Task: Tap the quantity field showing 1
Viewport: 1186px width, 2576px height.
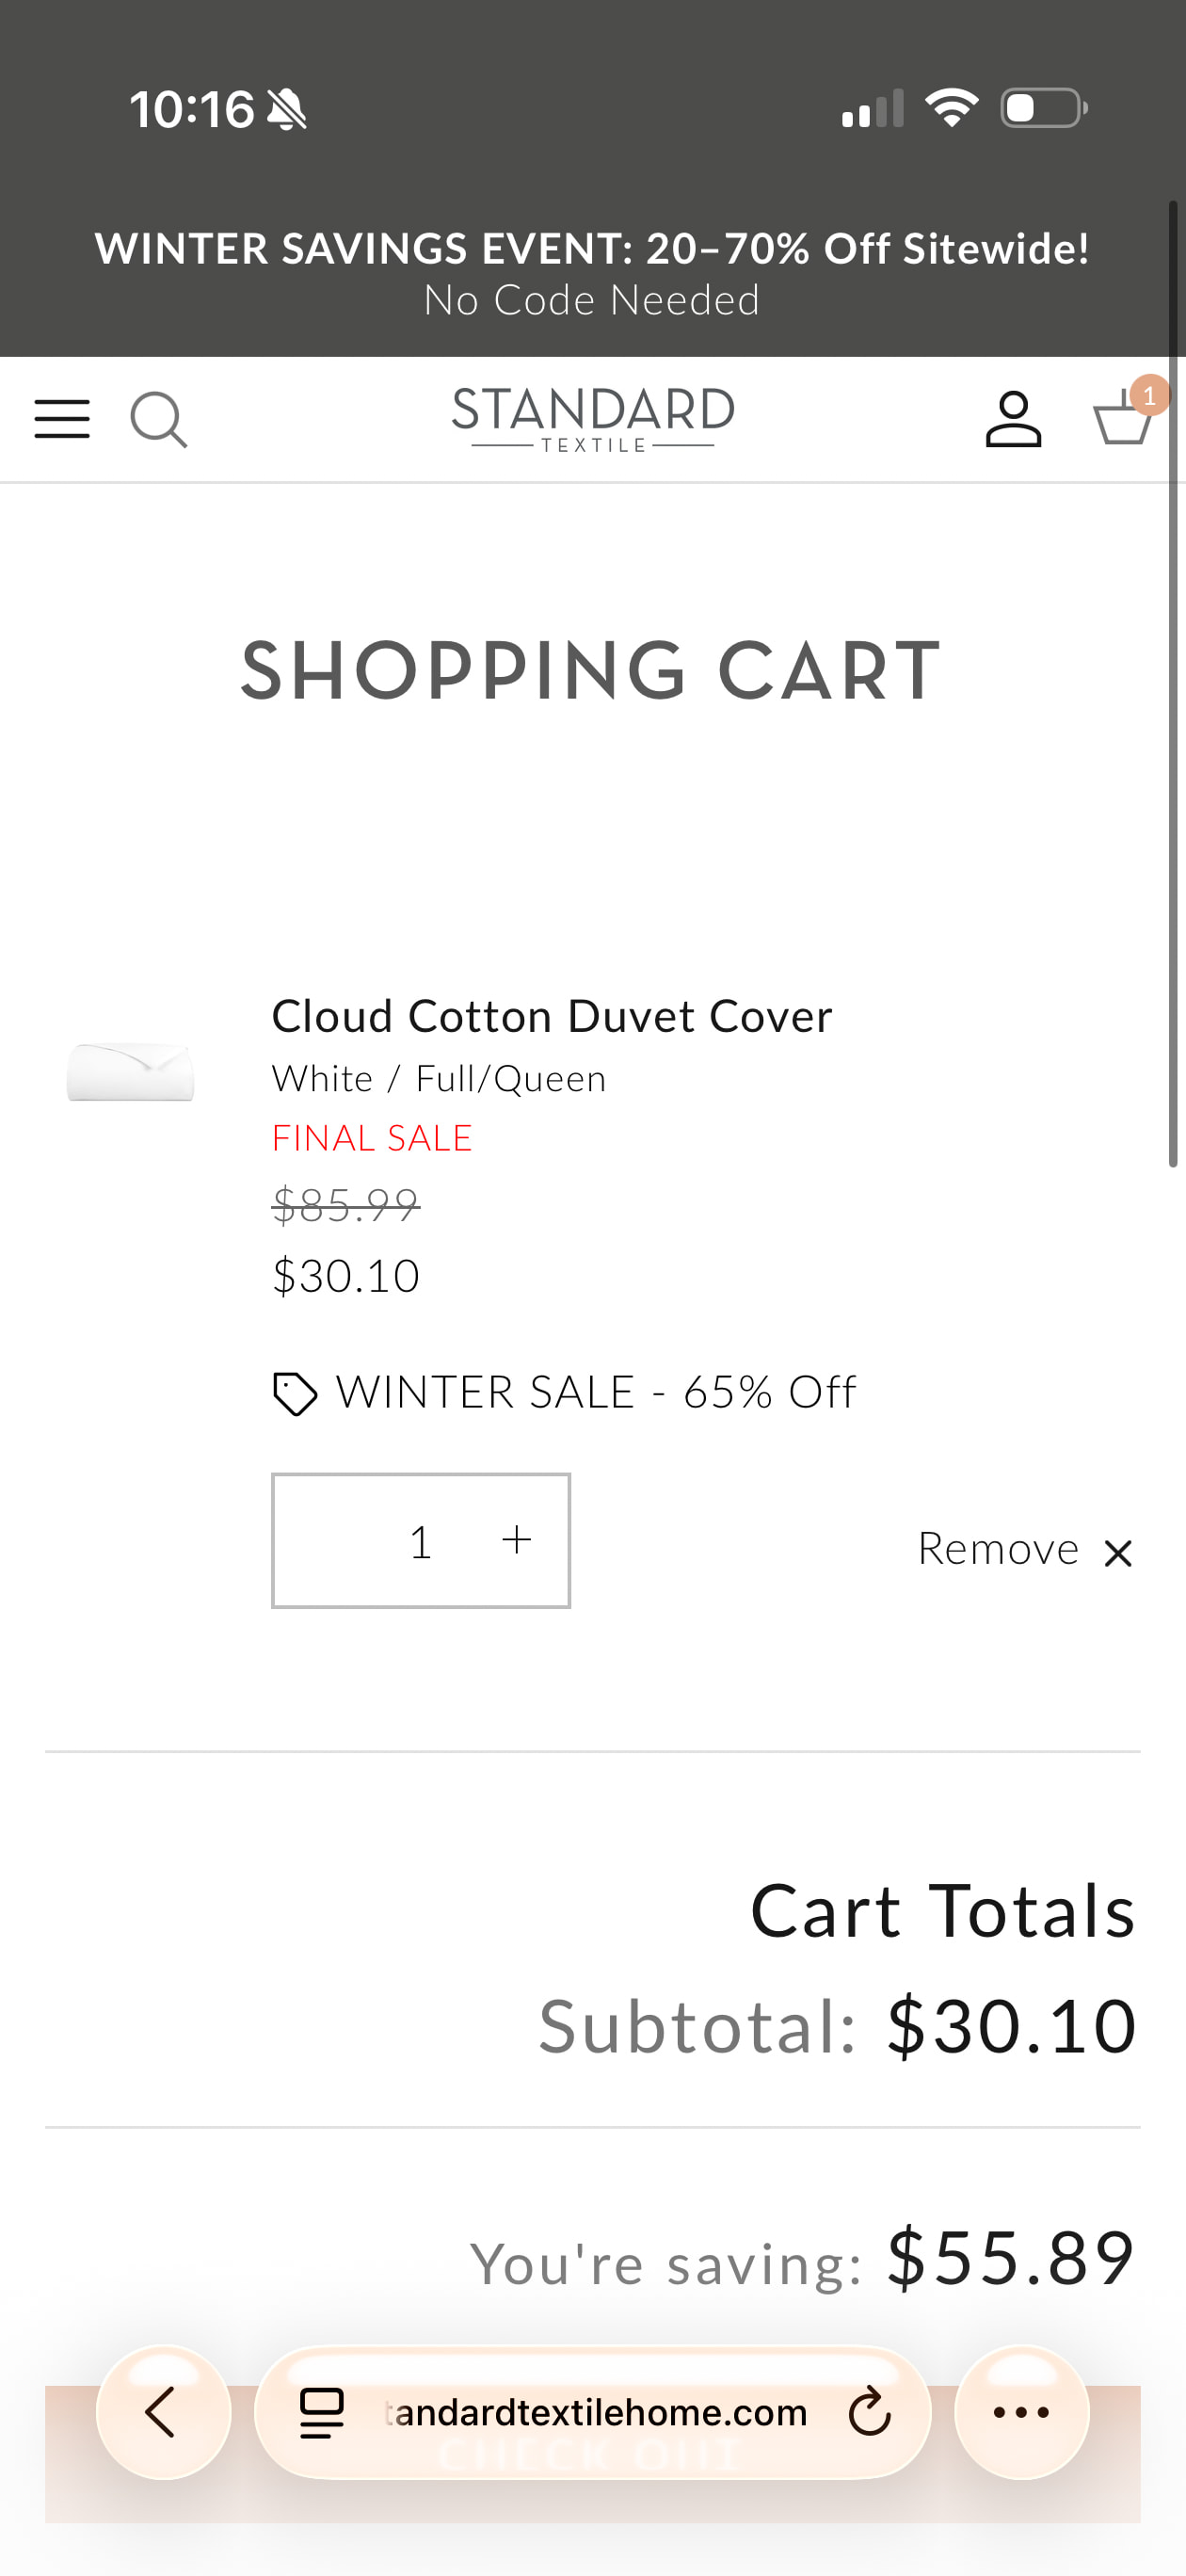Action: tap(420, 1541)
